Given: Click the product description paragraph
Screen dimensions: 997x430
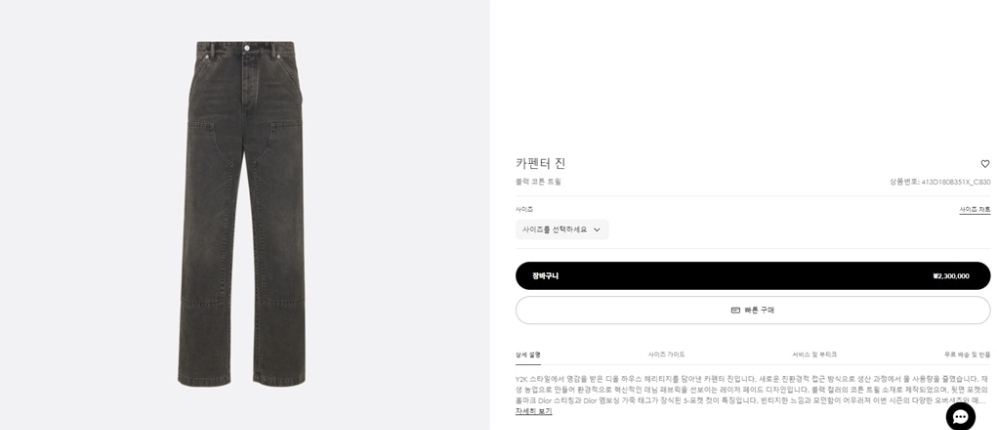Looking at the screenshot, I should pyautogui.click(x=753, y=389).
